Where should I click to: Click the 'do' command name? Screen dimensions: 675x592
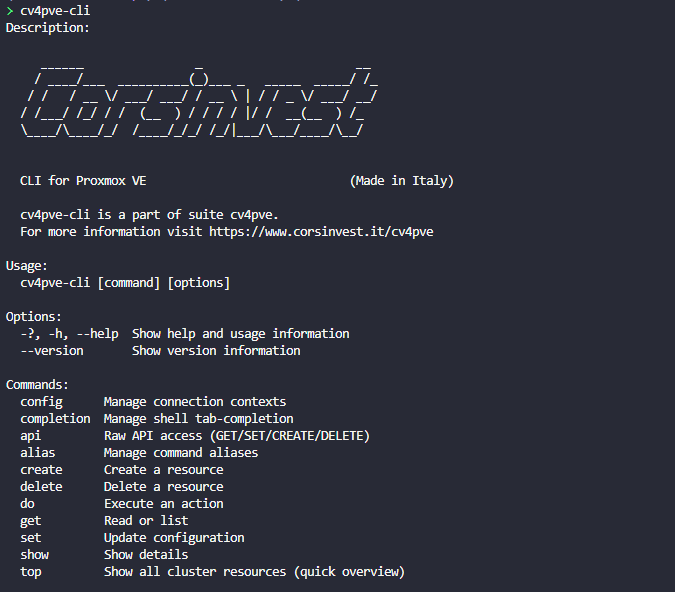click(27, 504)
